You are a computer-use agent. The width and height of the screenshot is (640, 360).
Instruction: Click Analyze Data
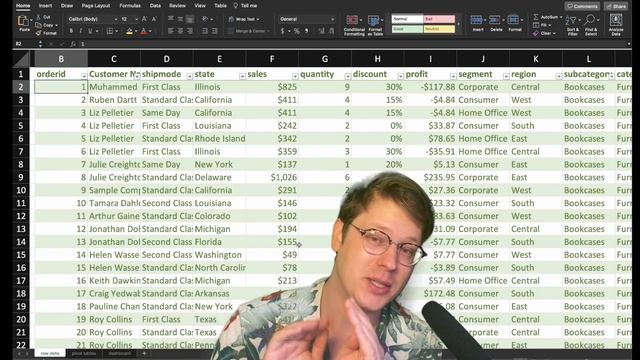(616, 25)
